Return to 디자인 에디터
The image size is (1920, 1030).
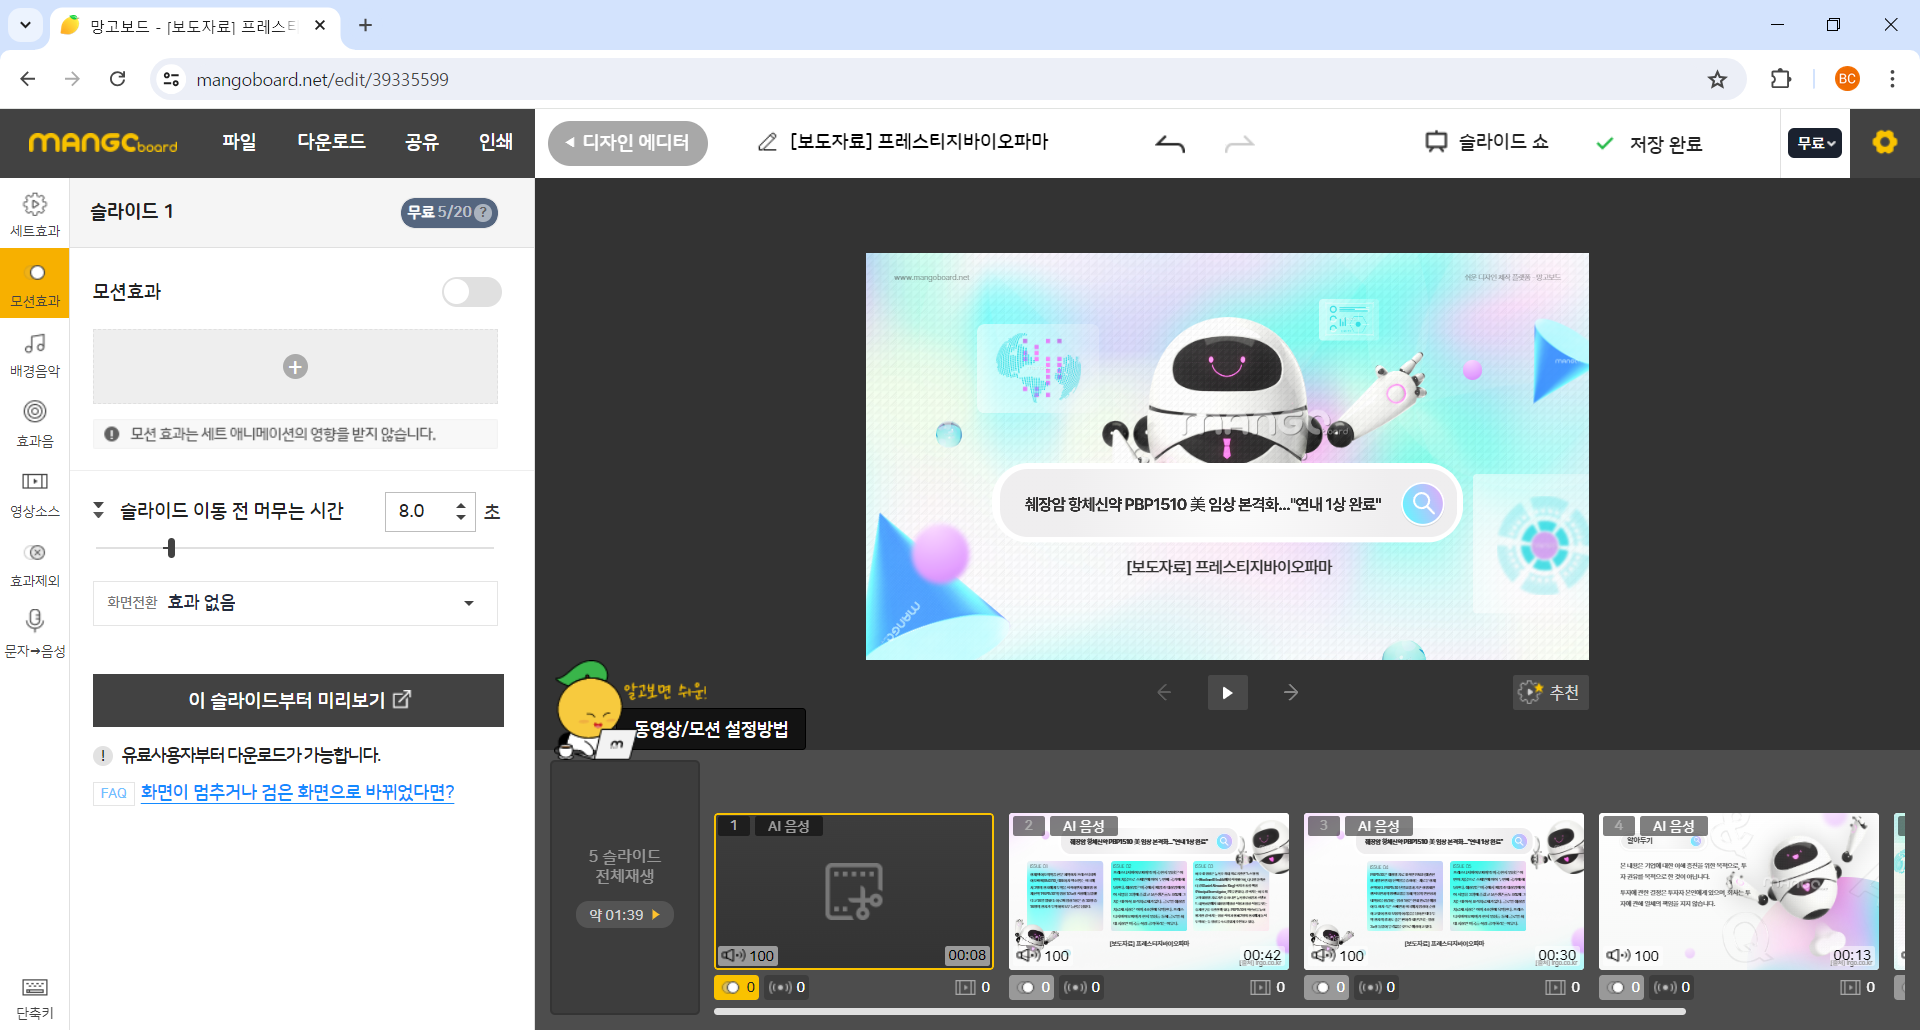pos(628,143)
